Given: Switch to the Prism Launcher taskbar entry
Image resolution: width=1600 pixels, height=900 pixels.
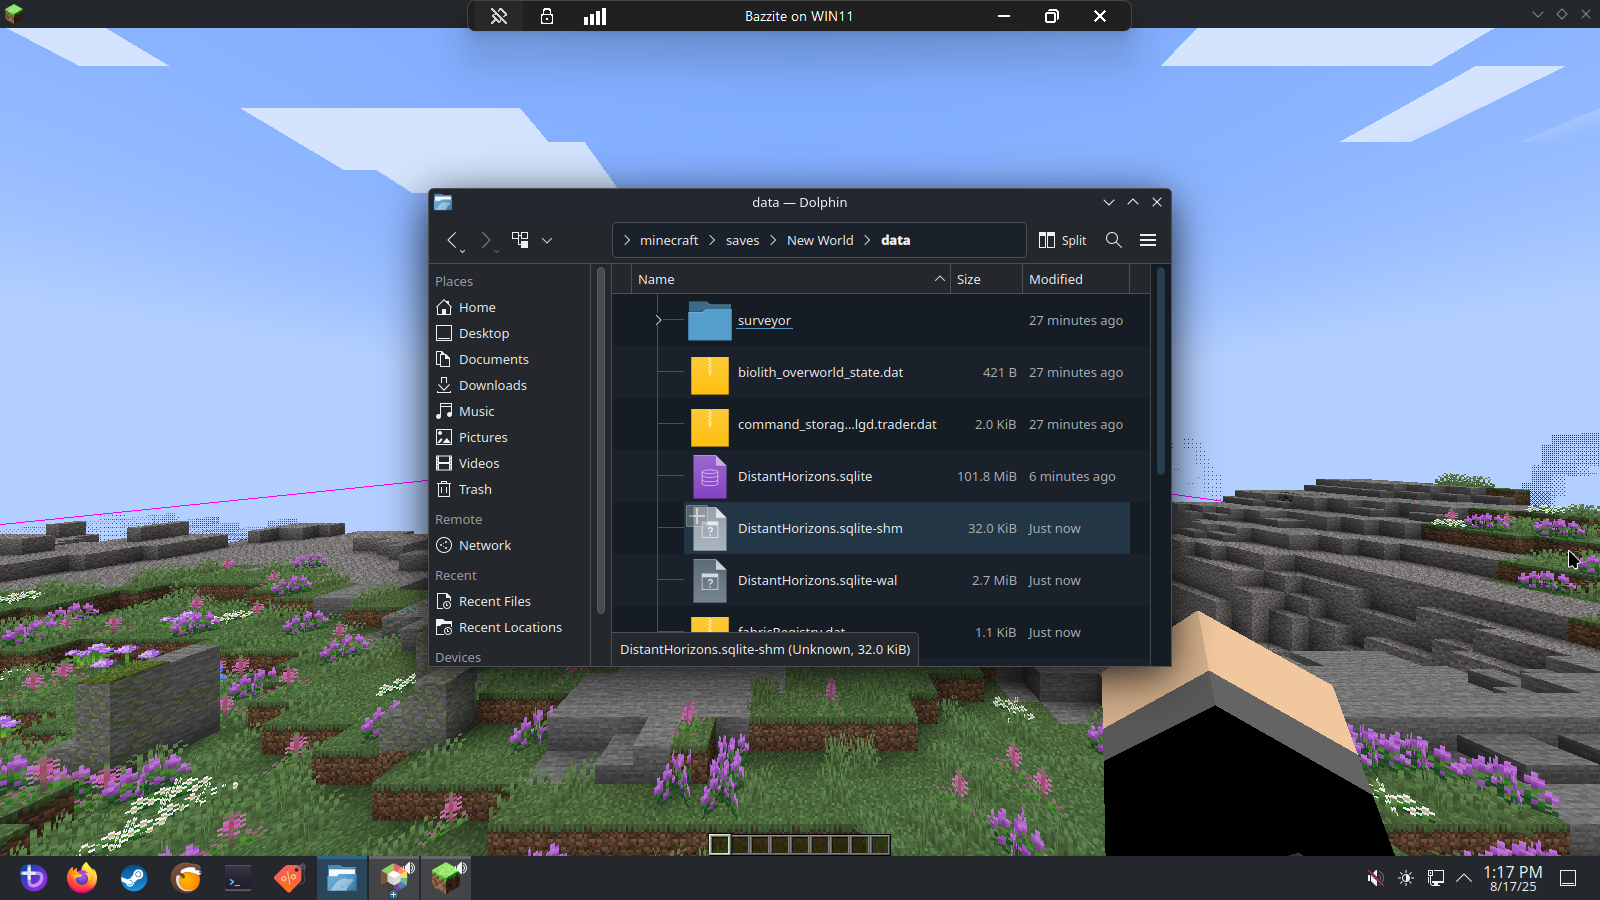Looking at the screenshot, I should (395, 878).
